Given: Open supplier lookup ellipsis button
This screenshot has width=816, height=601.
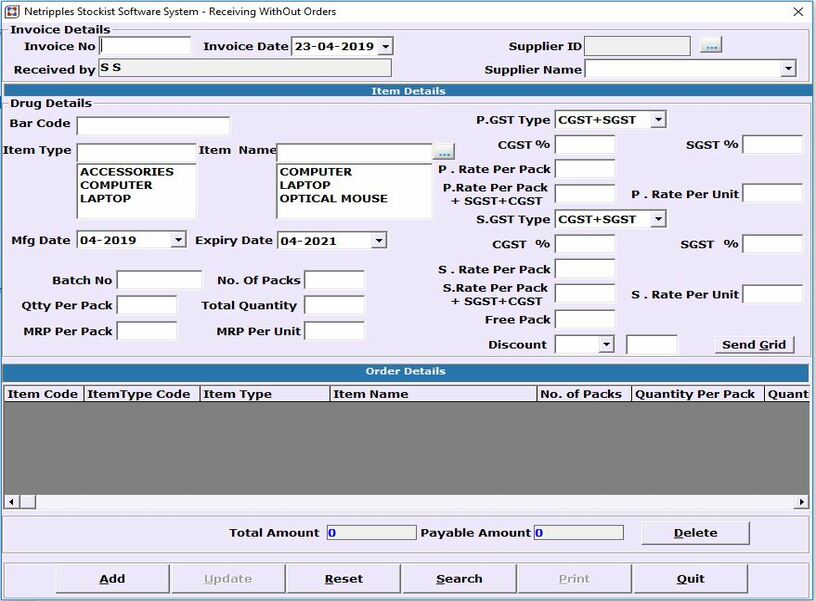Looking at the screenshot, I should (711, 46).
